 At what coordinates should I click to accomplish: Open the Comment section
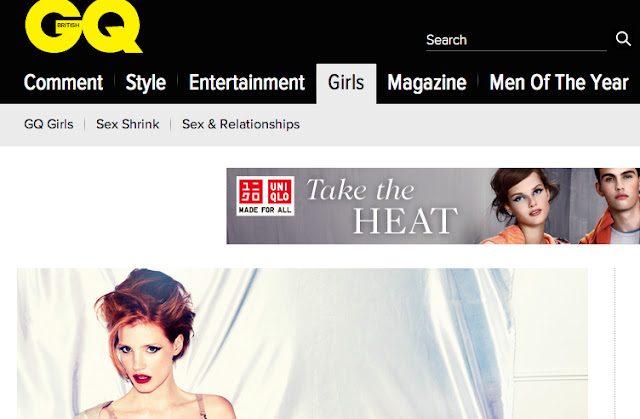click(63, 83)
